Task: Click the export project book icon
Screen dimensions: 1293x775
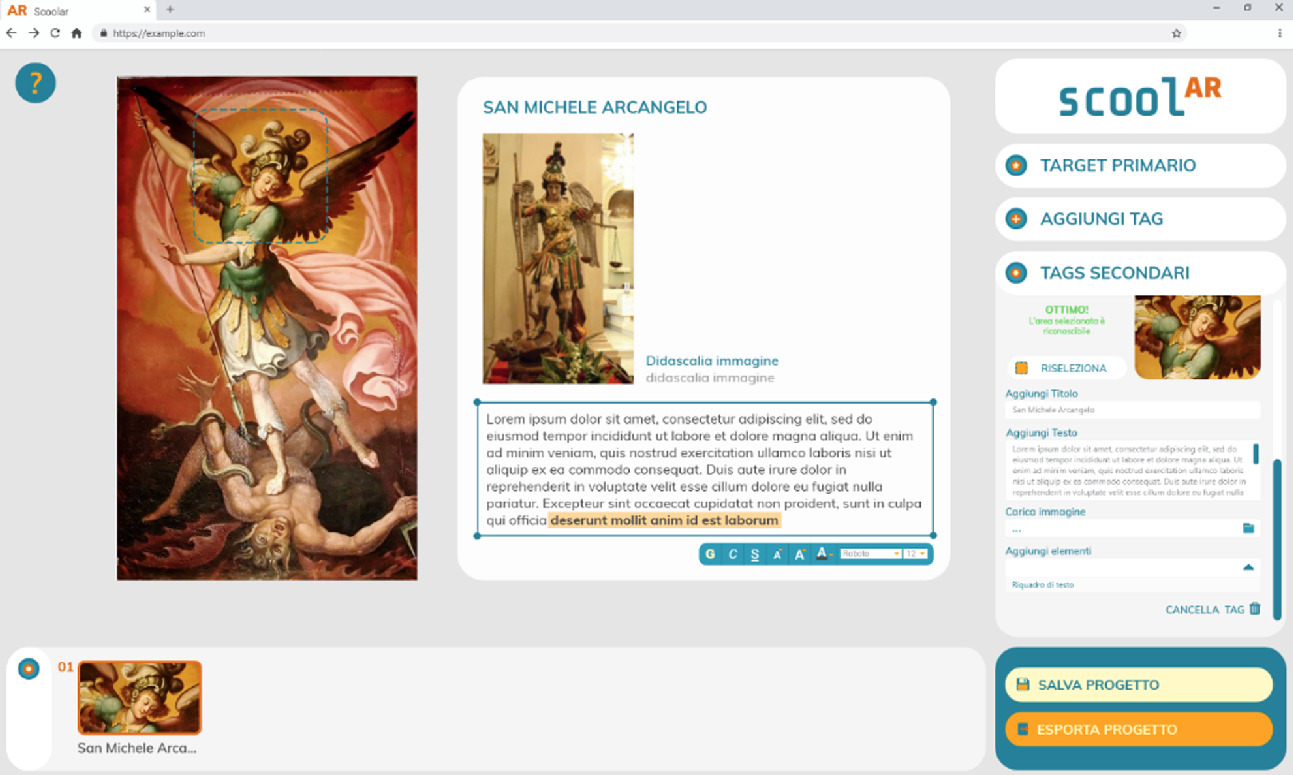Action: tap(1022, 730)
